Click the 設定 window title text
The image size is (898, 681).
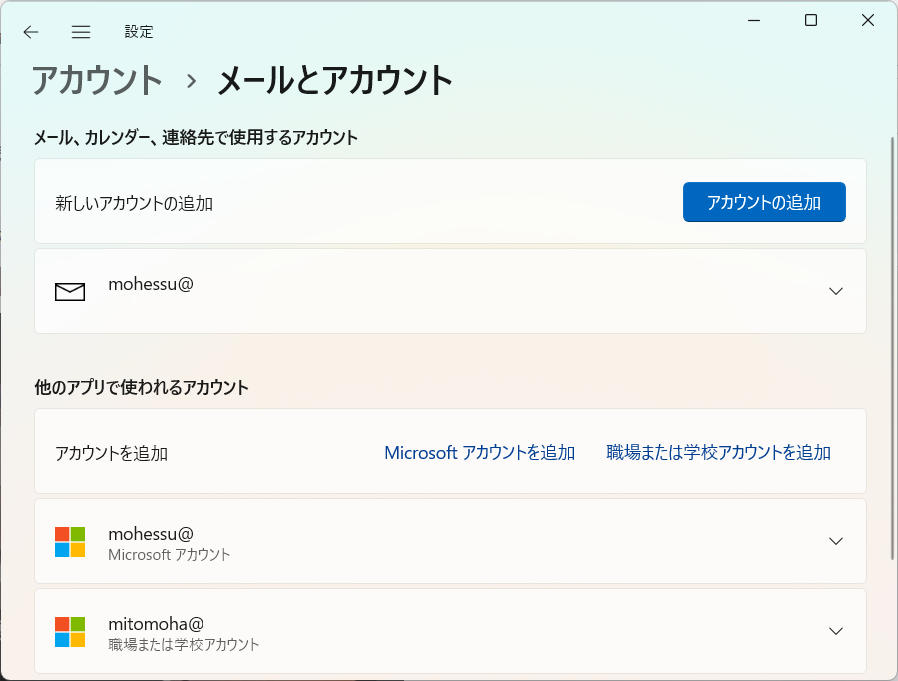pos(139,32)
